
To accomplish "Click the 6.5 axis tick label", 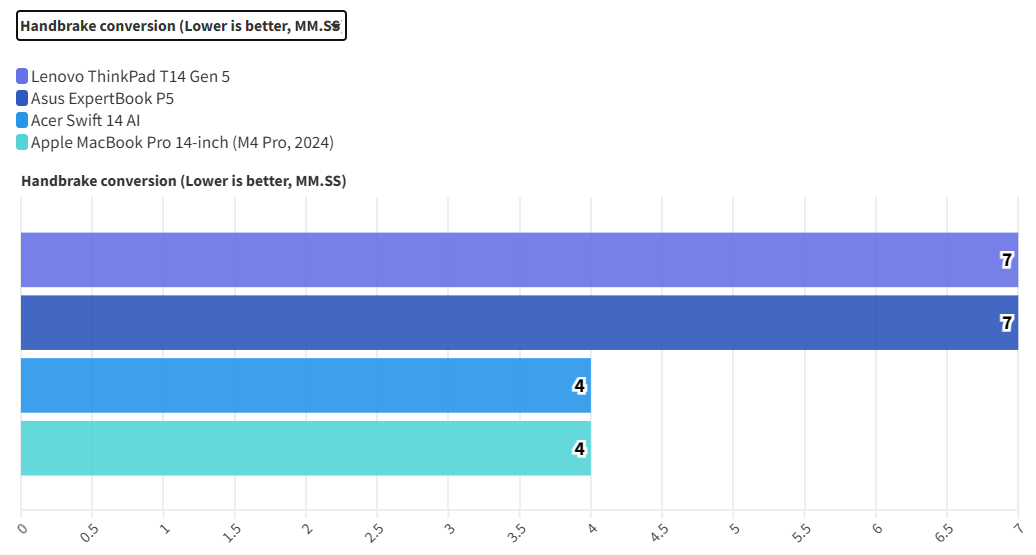I will pos(944,531).
